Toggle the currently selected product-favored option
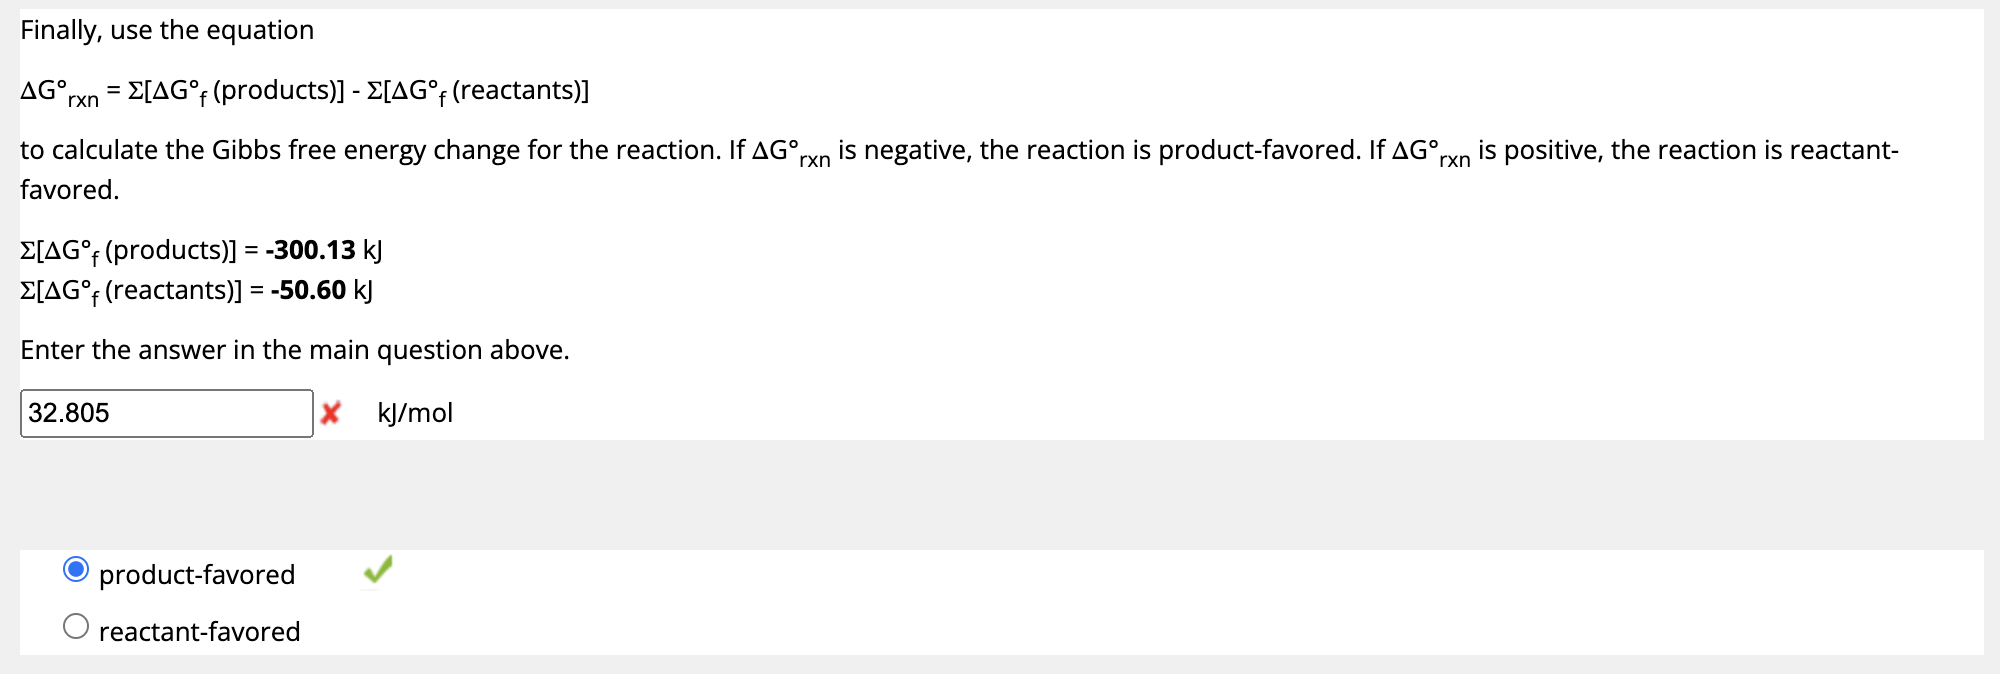The width and height of the screenshot is (2000, 674). pos(74,570)
